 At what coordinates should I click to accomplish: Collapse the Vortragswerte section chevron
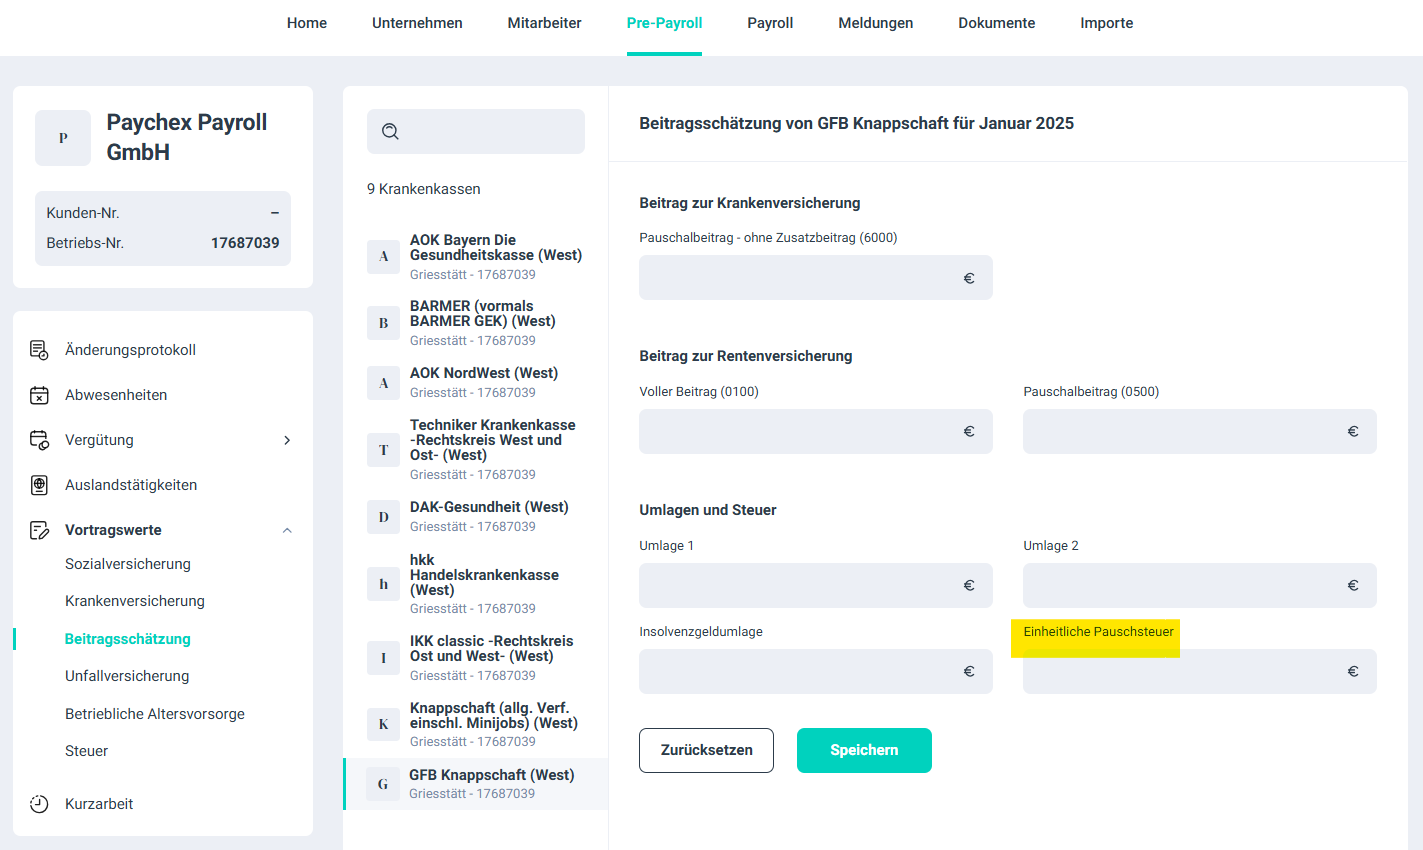click(x=287, y=530)
